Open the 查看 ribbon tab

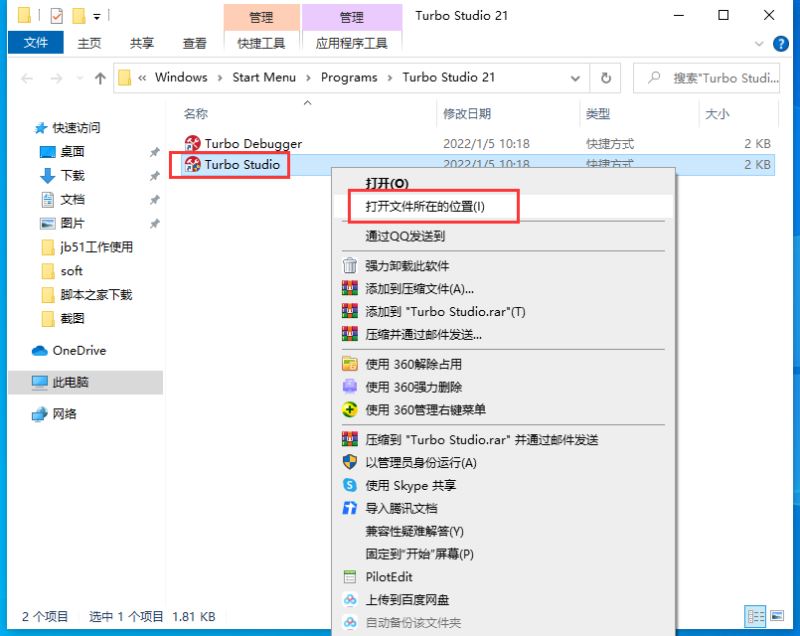tap(194, 43)
